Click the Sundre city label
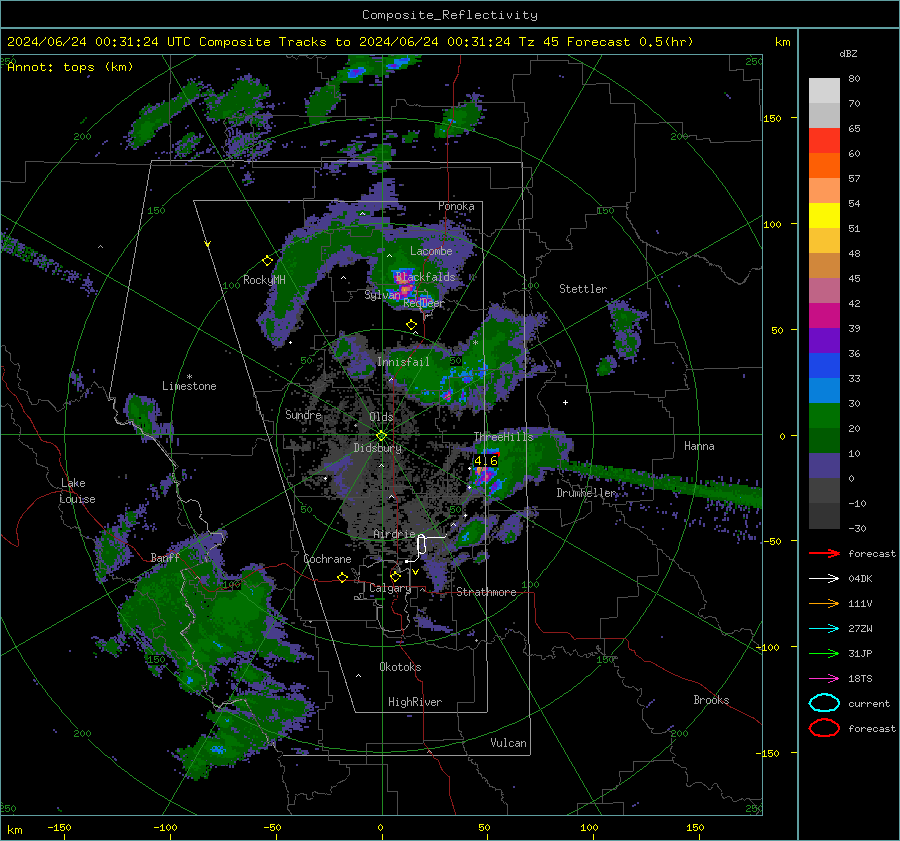900x841 pixels. (x=303, y=414)
